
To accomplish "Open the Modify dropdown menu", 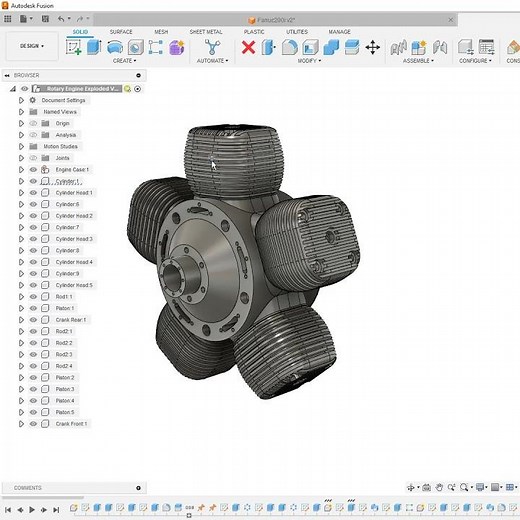I will [309, 61].
